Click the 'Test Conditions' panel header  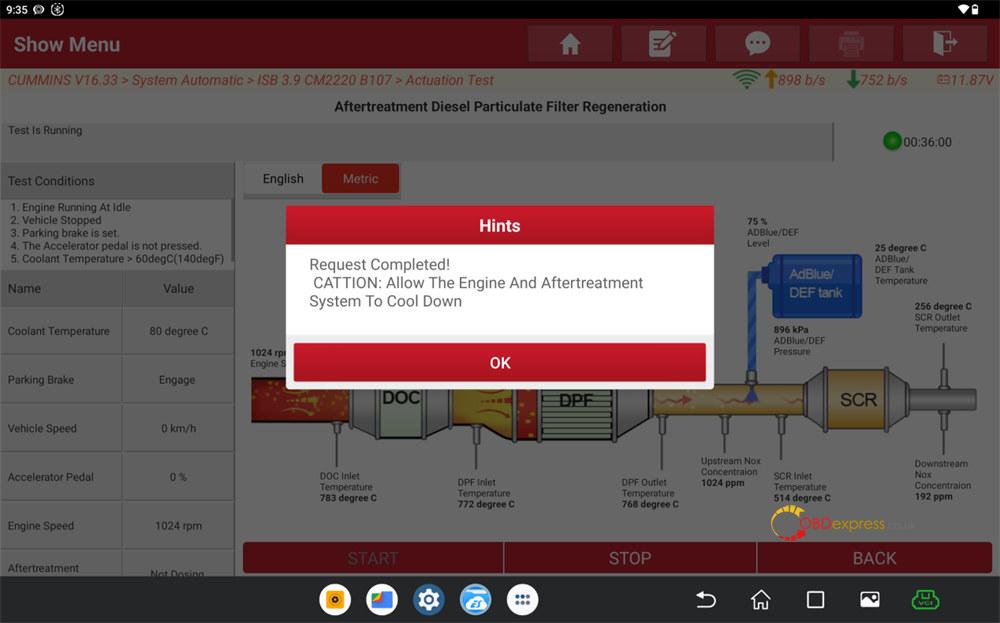[117, 180]
